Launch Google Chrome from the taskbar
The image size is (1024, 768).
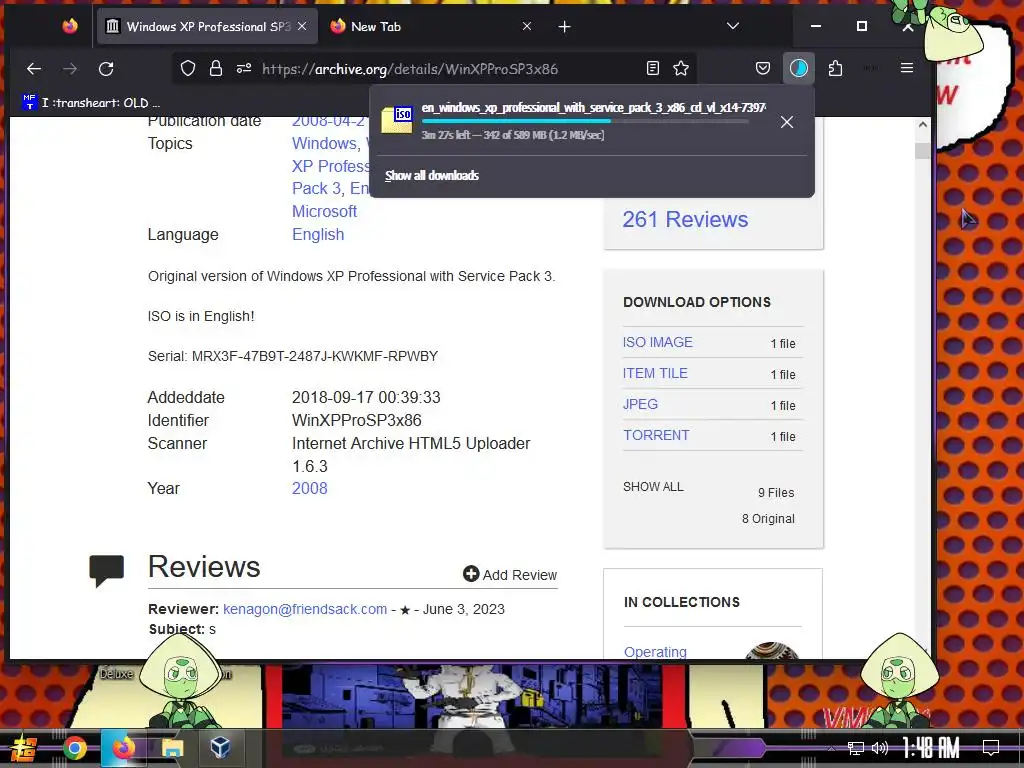click(74, 748)
